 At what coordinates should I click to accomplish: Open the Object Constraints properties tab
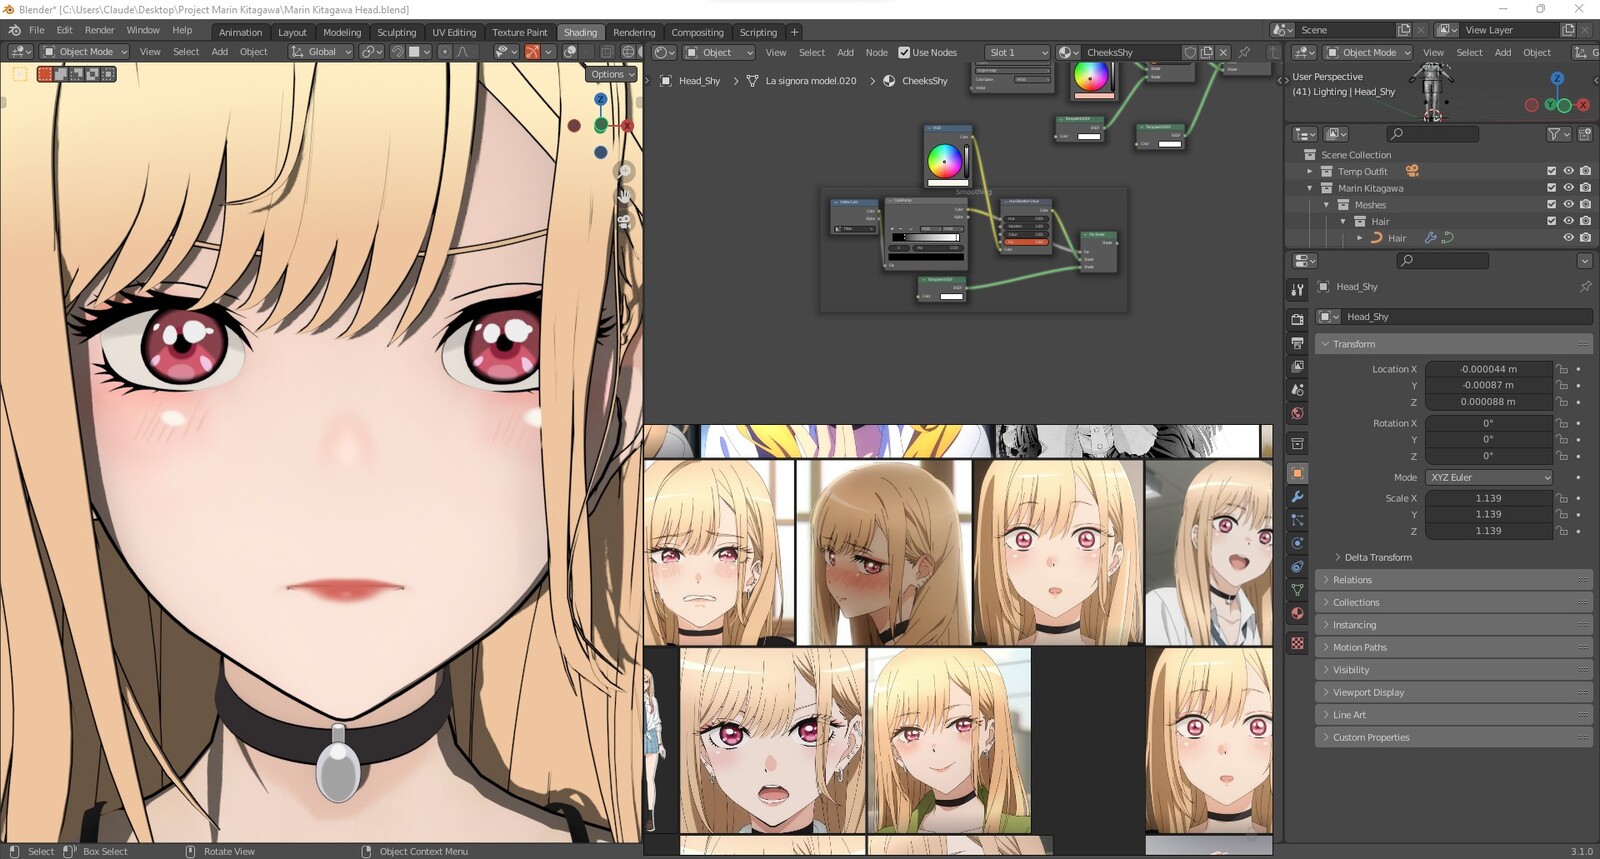click(x=1297, y=567)
